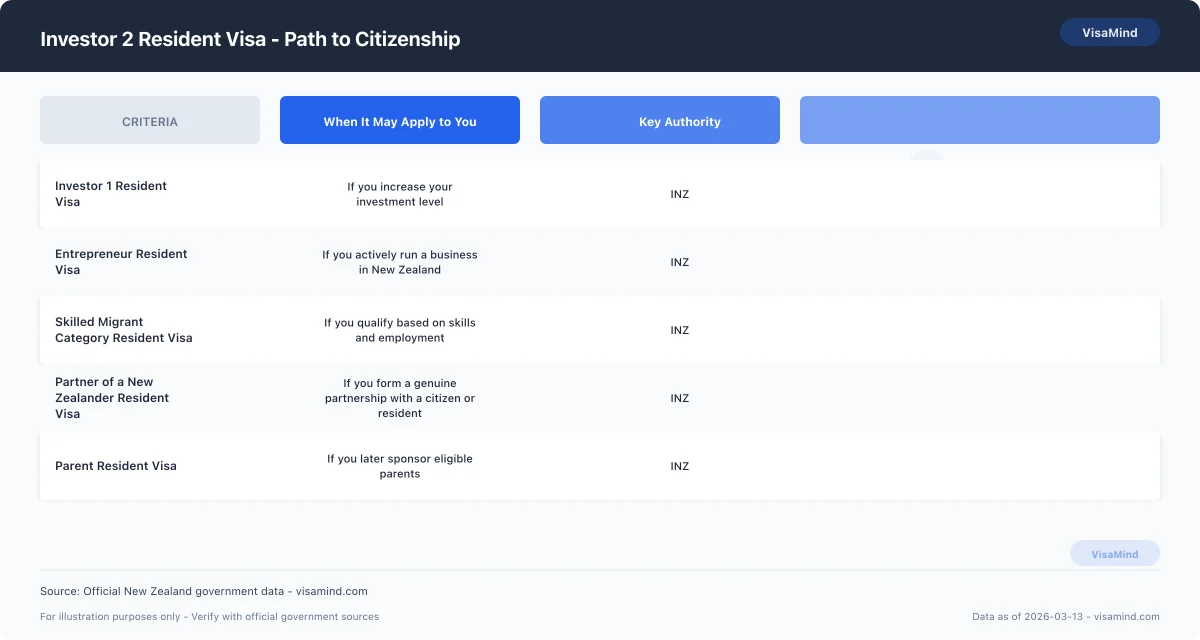Select the Partner of a New Zealander row

pos(112,397)
